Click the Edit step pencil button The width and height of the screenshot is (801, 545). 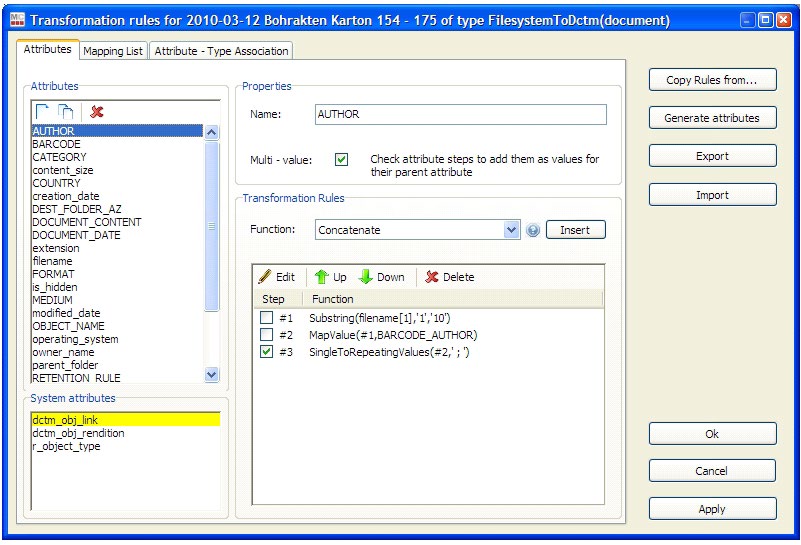pyautogui.click(x=277, y=277)
